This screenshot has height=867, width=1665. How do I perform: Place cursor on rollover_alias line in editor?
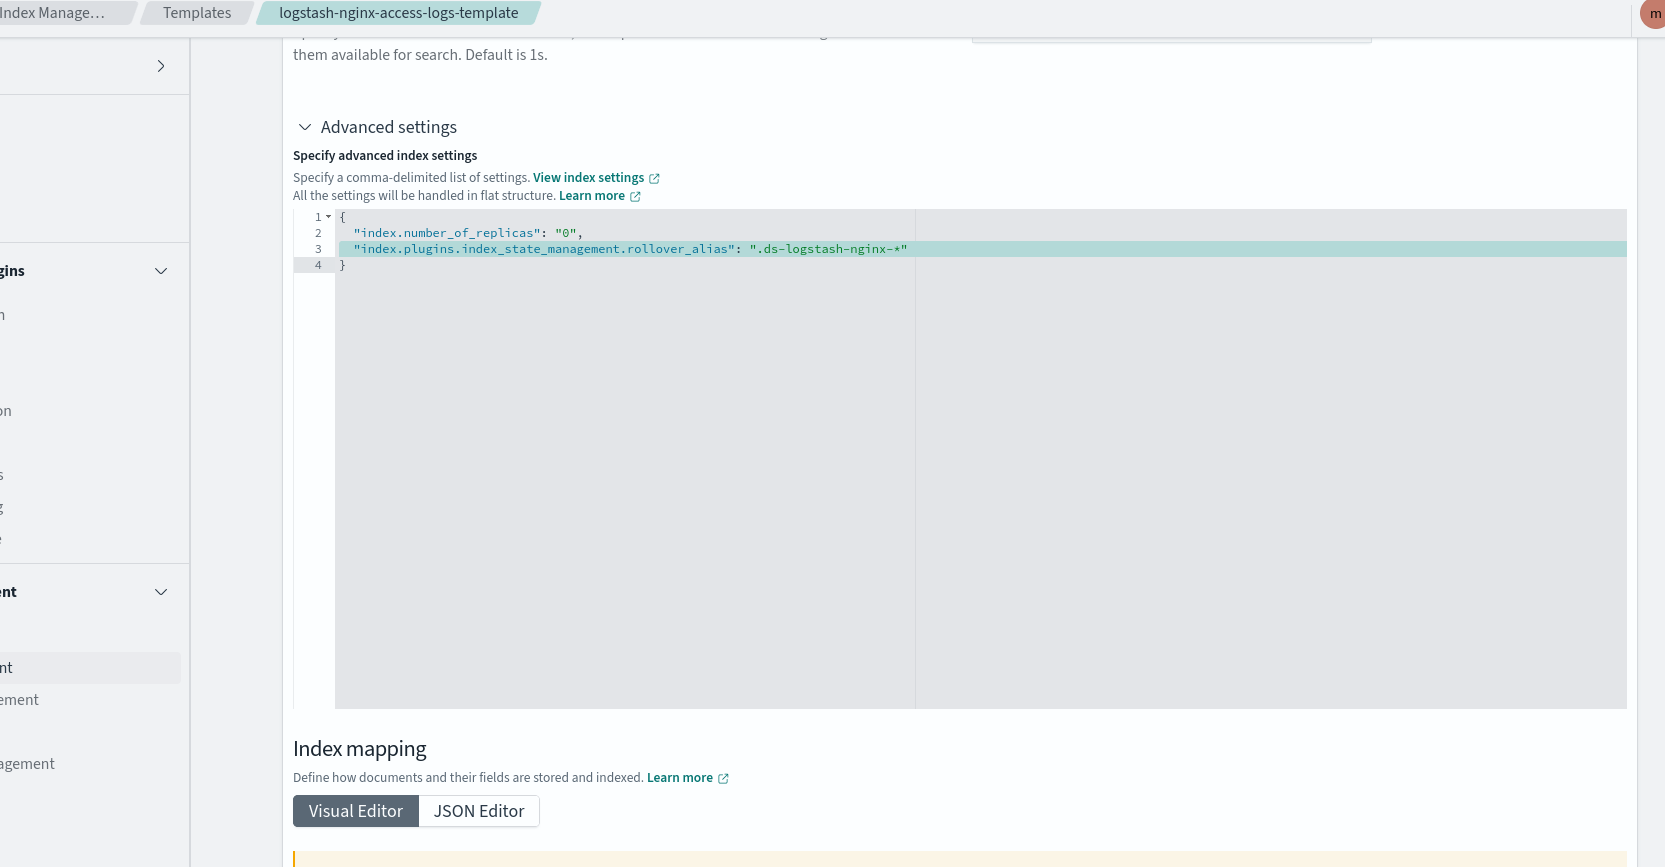click(630, 249)
